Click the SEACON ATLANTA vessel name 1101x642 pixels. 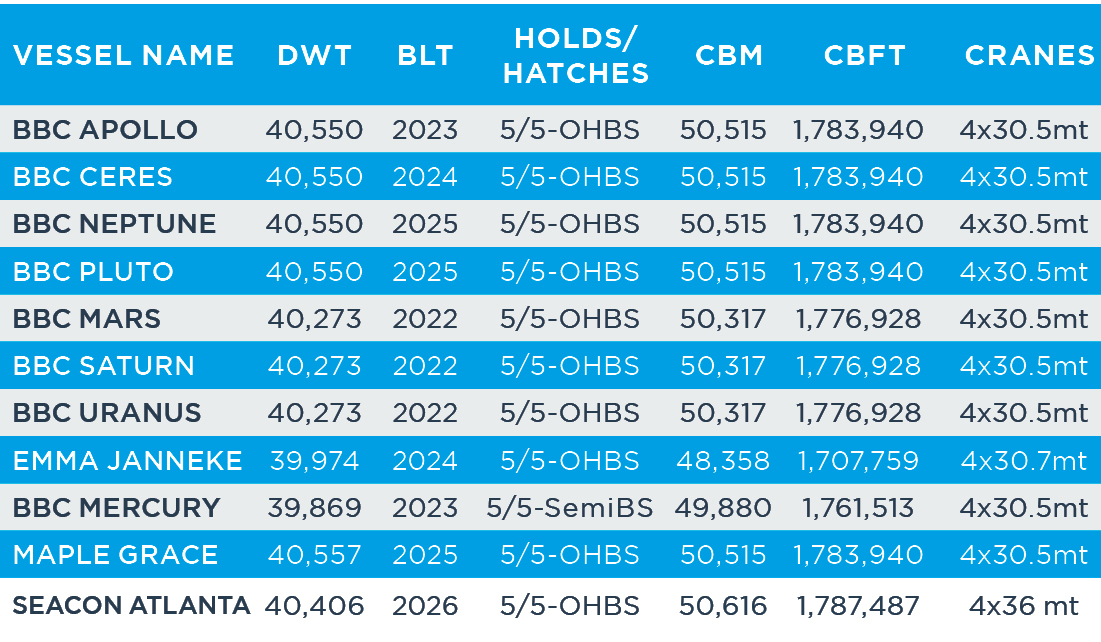coord(131,605)
